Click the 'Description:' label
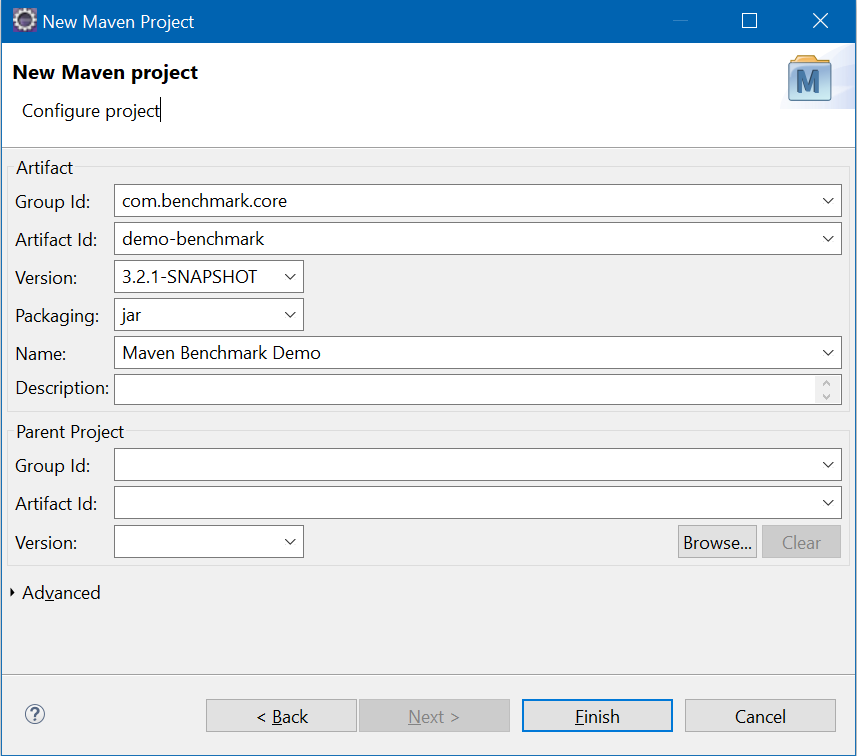The width and height of the screenshot is (857, 756). [62, 388]
